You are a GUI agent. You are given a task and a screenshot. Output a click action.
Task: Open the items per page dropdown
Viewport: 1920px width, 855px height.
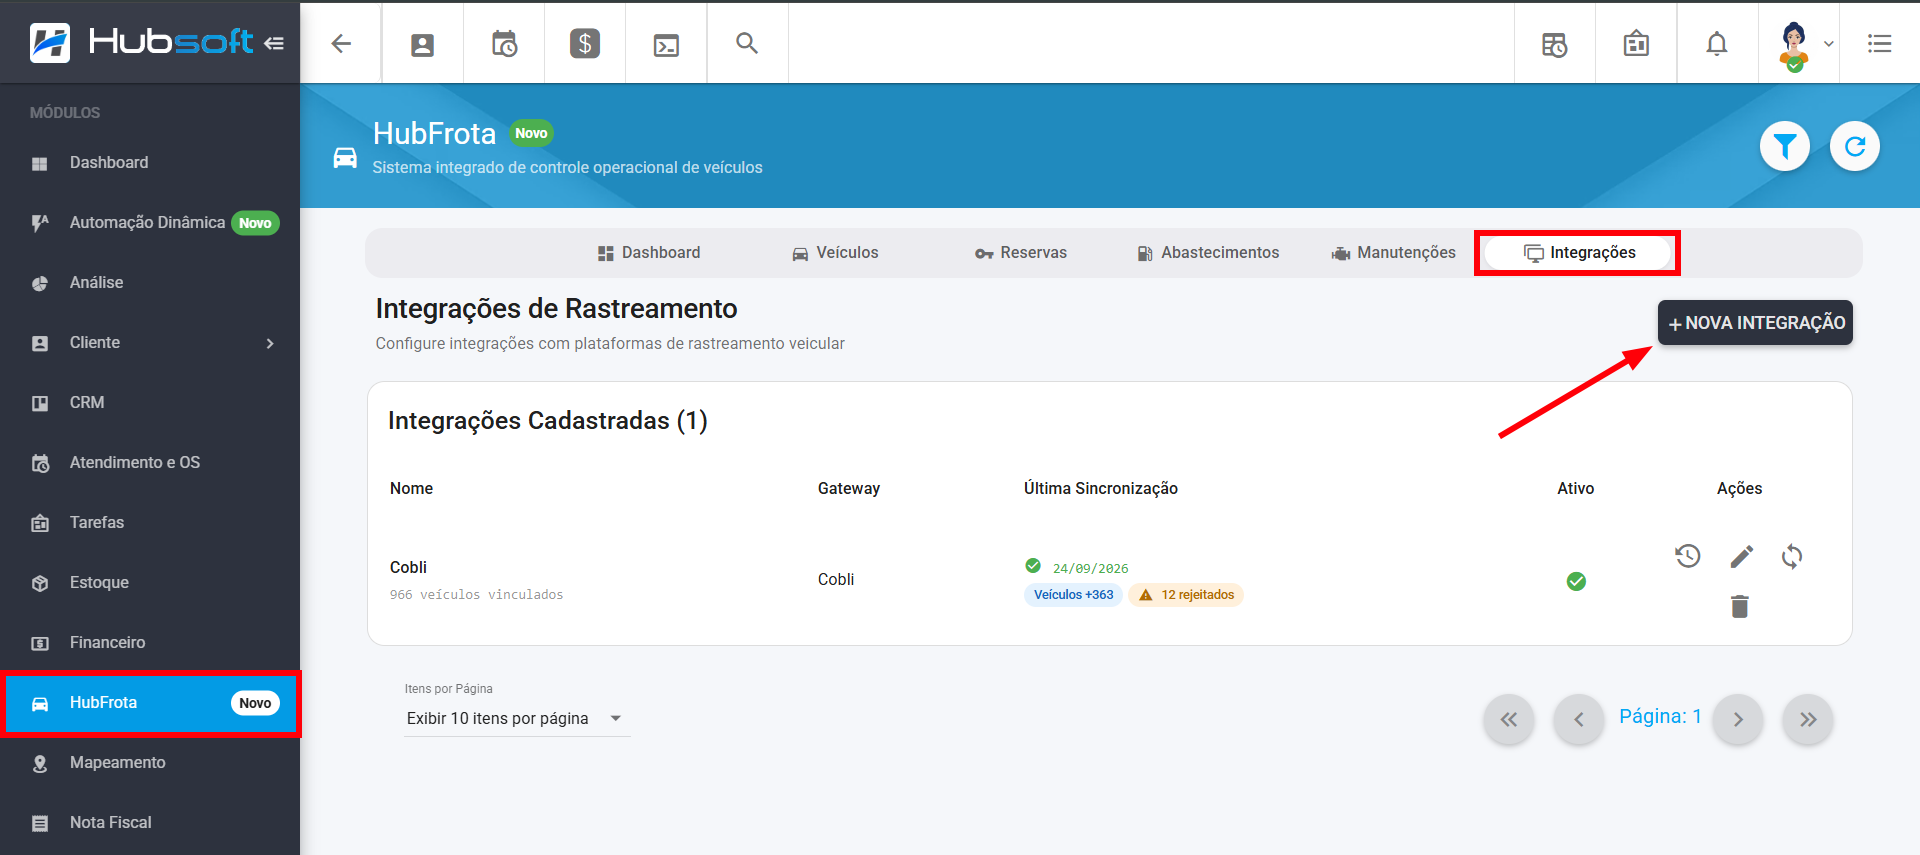pyautogui.click(x=517, y=719)
